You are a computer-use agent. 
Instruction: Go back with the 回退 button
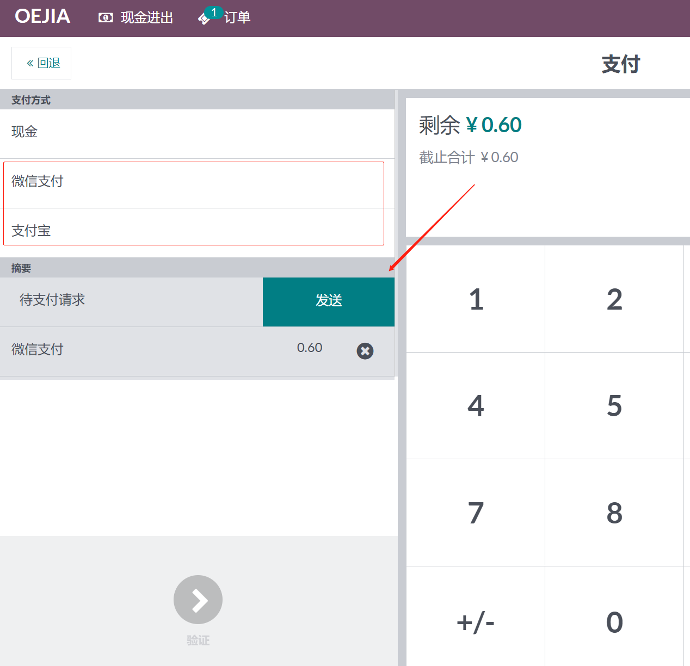43,63
